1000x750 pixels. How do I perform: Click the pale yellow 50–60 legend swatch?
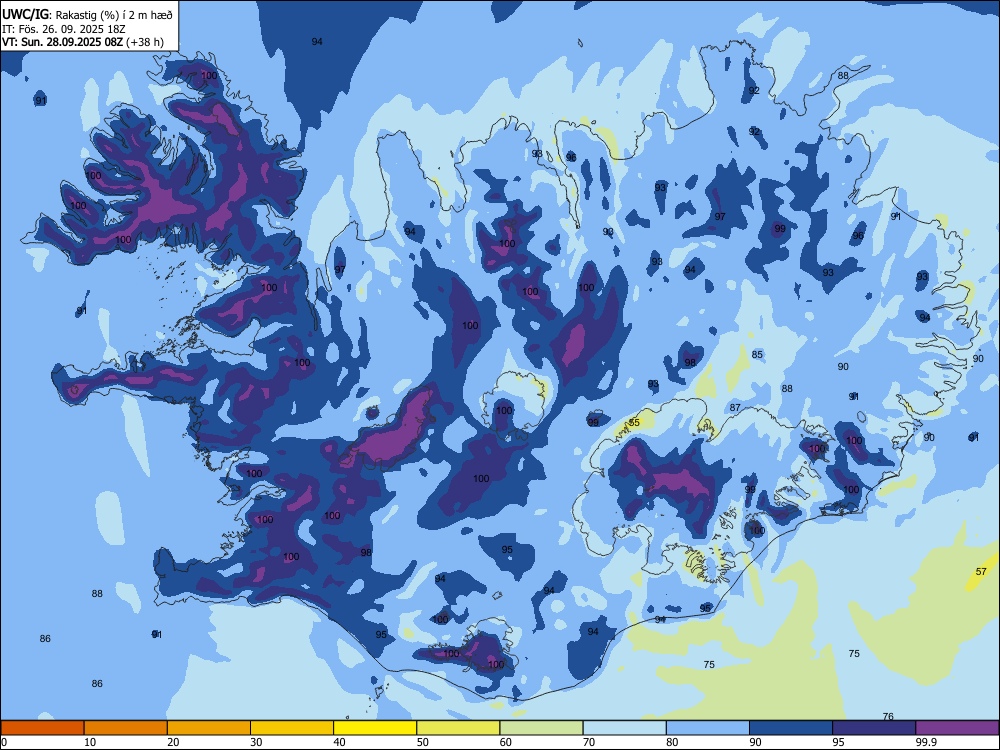pyautogui.click(x=458, y=728)
